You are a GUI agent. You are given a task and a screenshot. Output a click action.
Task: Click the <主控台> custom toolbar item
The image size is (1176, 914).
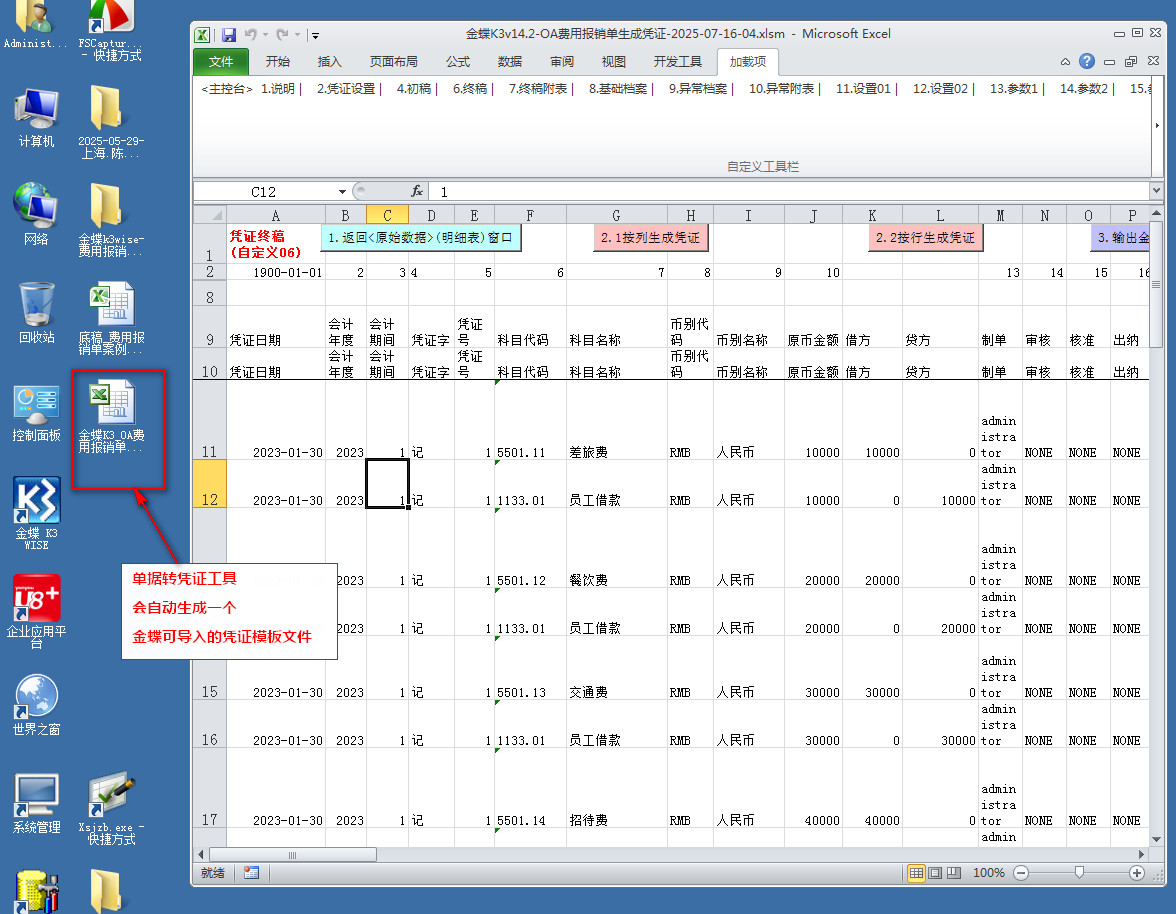click(226, 88)
